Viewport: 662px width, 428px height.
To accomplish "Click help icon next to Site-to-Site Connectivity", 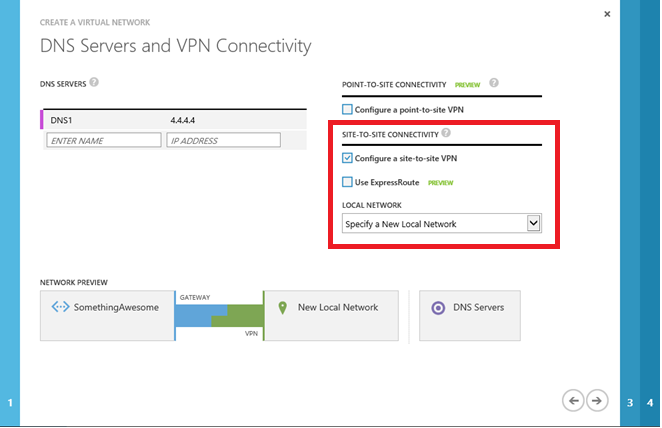I will click(x=446, y=132).
